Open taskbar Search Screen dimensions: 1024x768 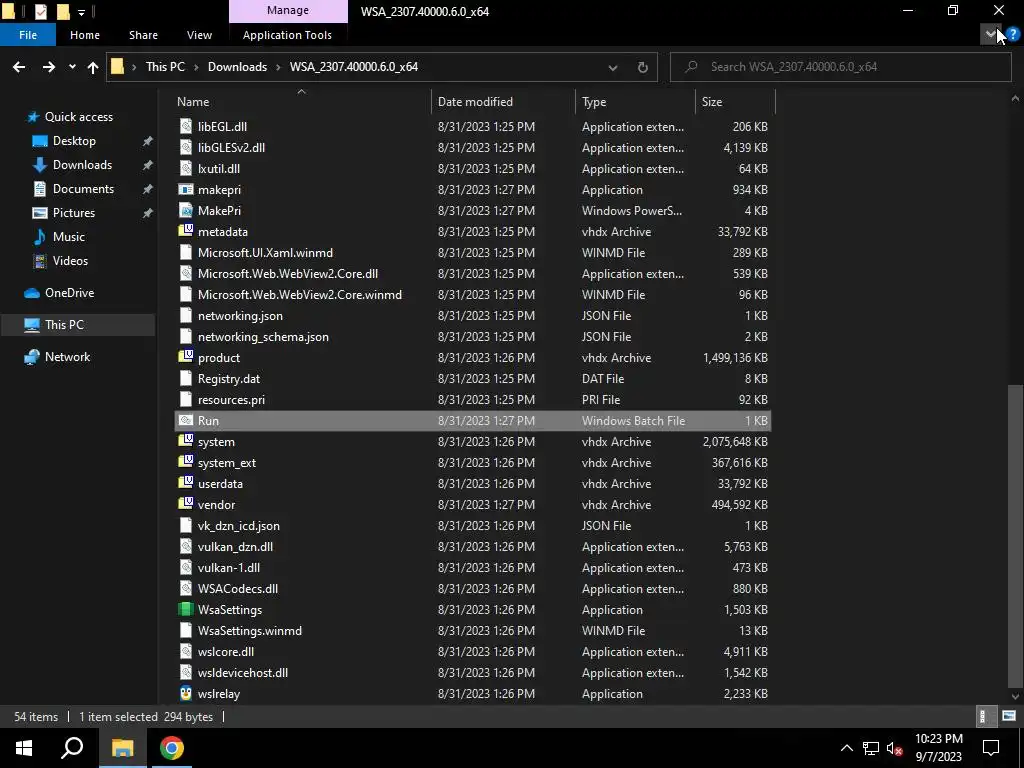click(x=72, y=748)
